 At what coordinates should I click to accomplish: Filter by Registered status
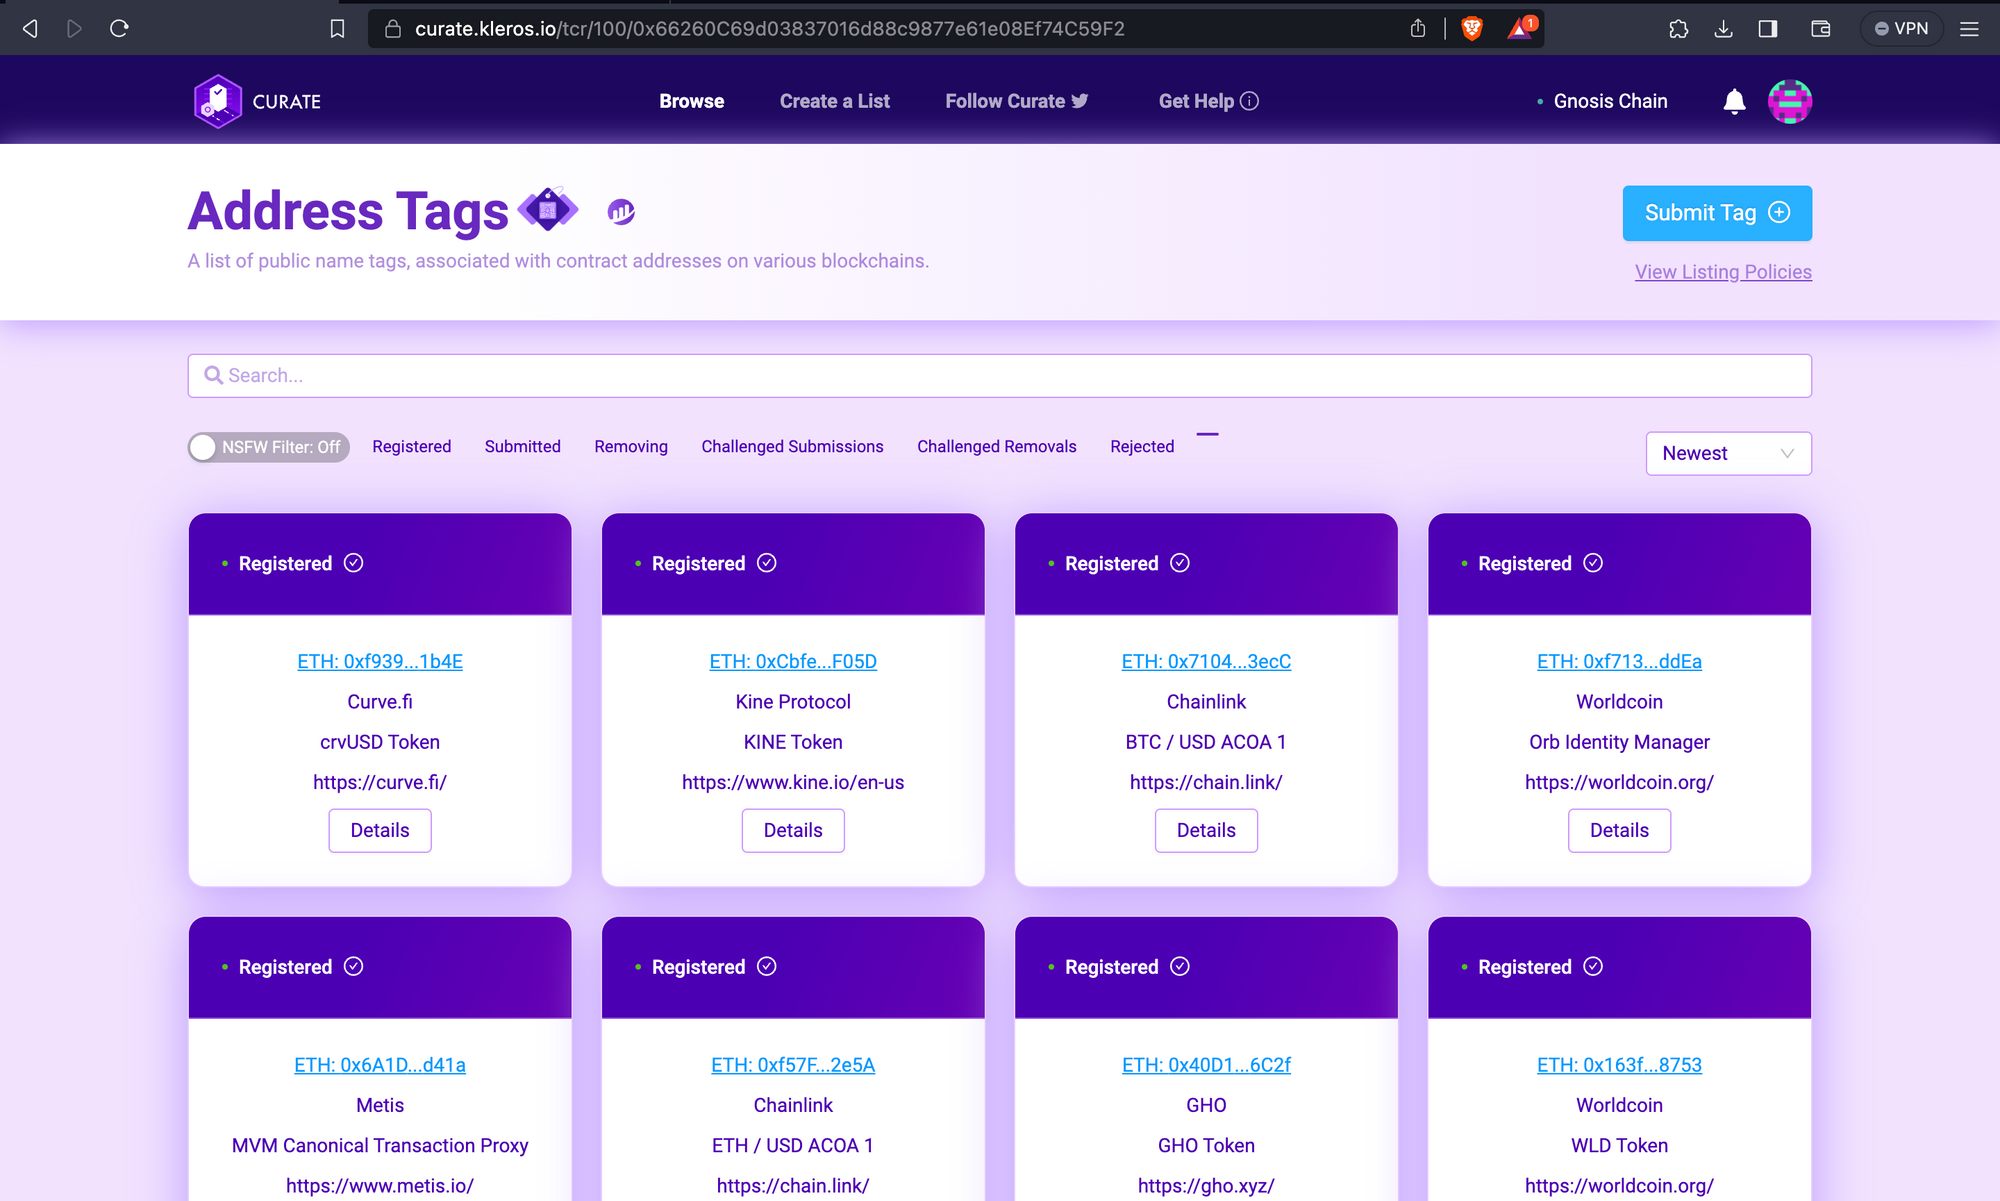click(x=411, y=447)
